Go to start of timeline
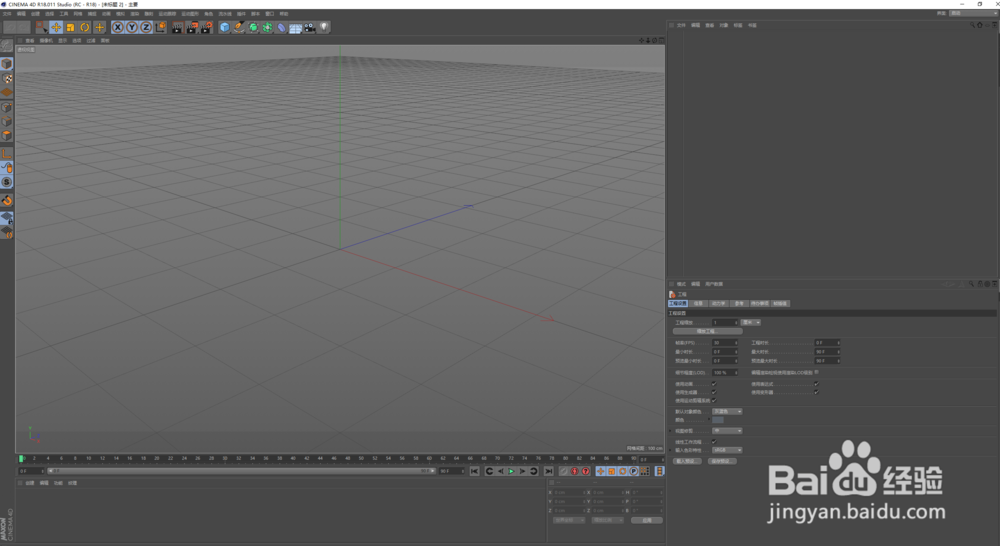The image size is (1000, 546). coord(474,471)
